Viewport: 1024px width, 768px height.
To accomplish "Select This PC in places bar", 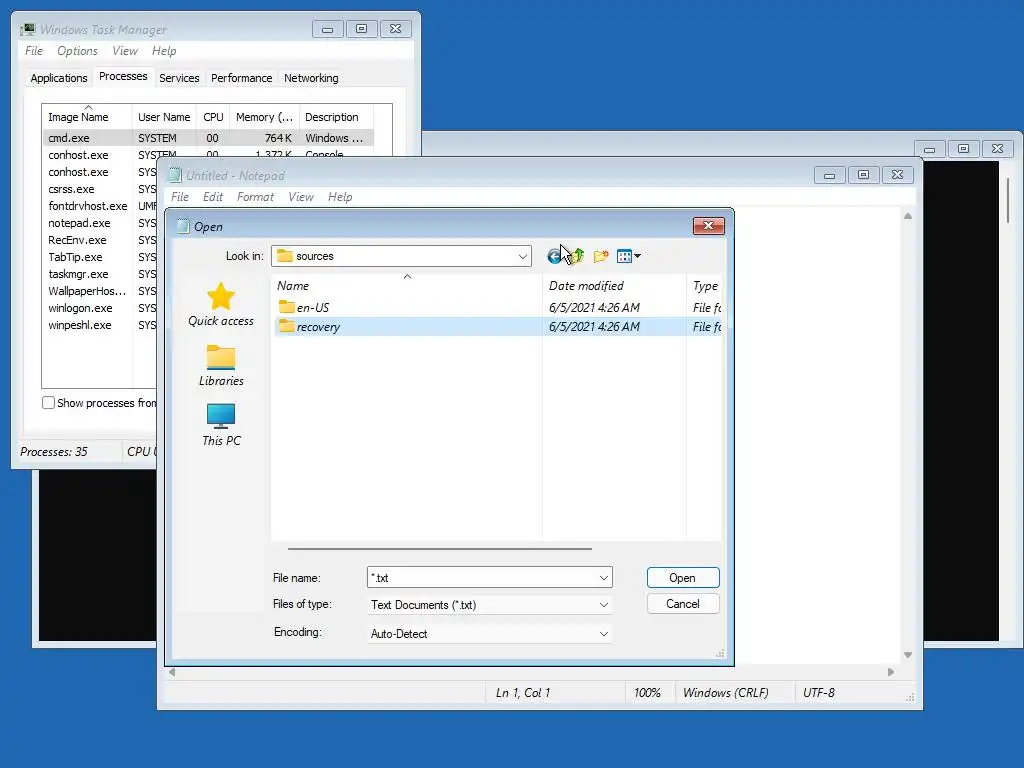I will point(221,425).
